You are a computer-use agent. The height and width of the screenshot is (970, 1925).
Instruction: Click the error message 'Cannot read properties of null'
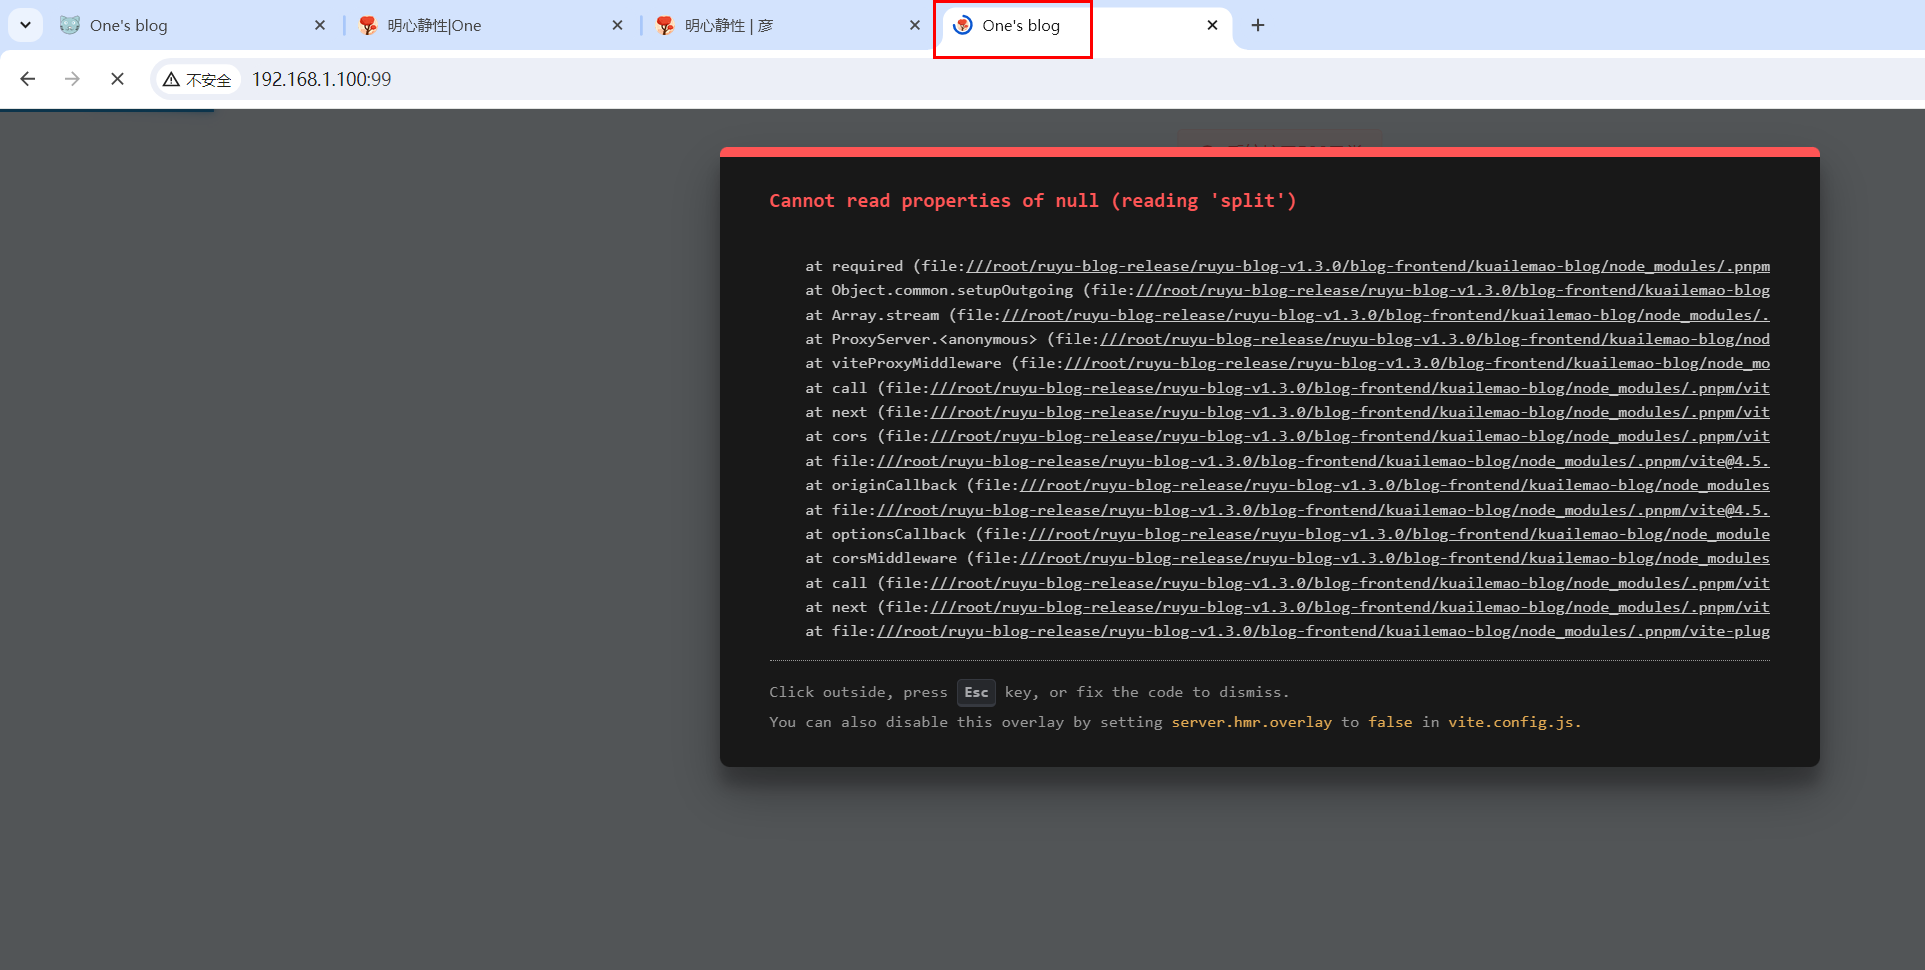click(1032, 201)
